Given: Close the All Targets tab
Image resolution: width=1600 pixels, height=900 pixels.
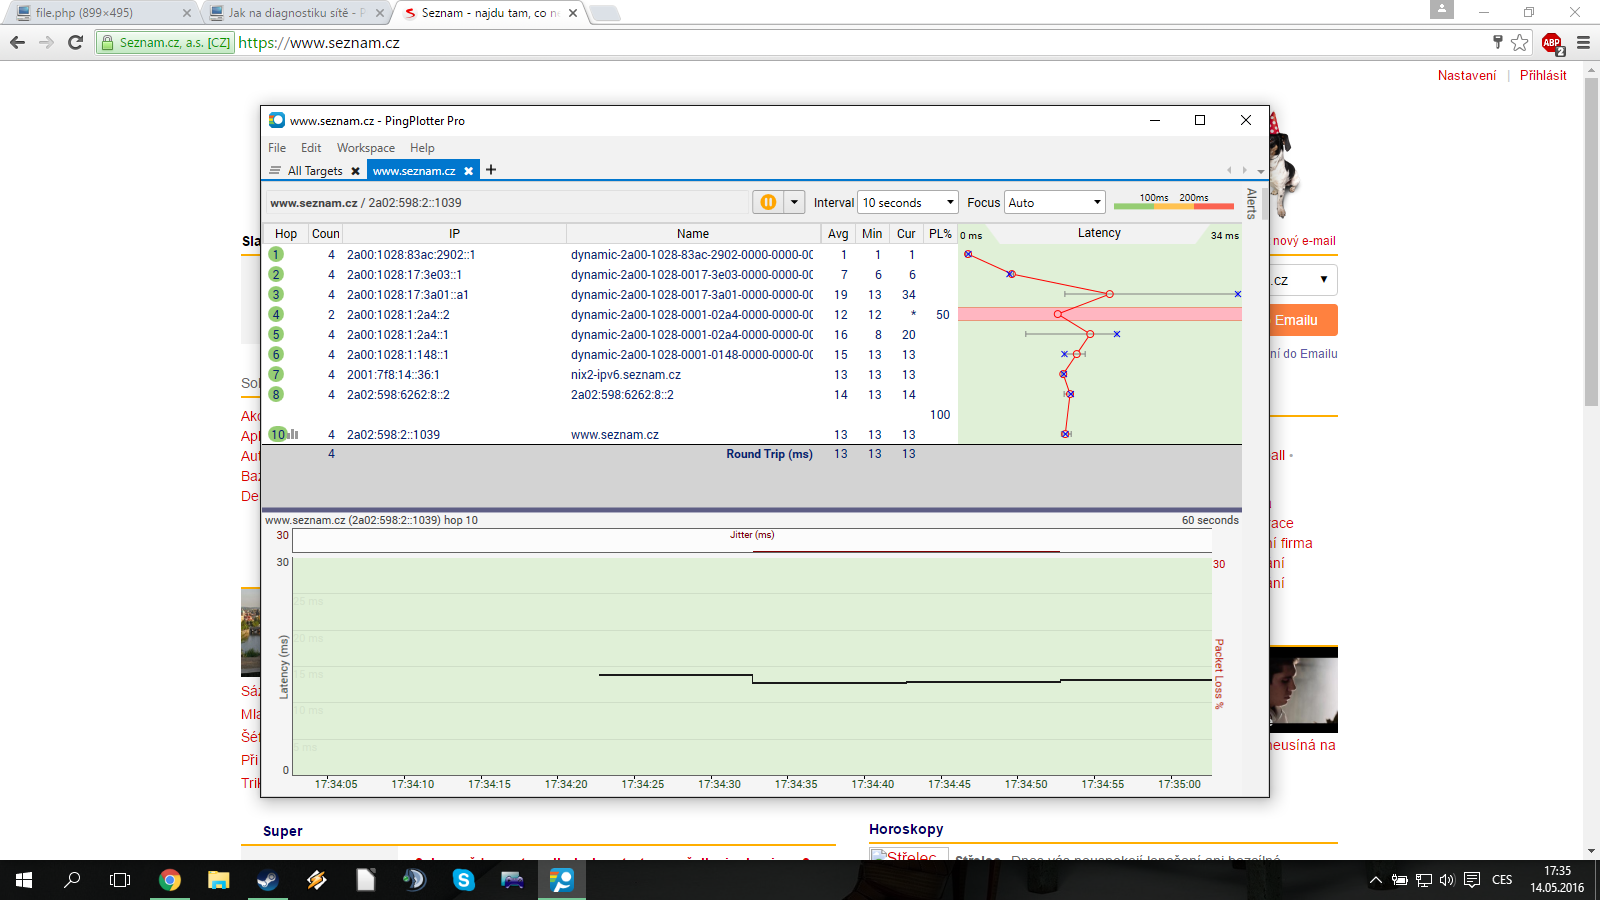Looking at the screenshot, I should 355,171.
